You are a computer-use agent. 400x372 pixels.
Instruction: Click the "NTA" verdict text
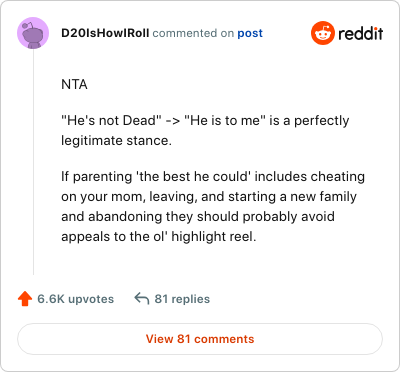[74, 85]
